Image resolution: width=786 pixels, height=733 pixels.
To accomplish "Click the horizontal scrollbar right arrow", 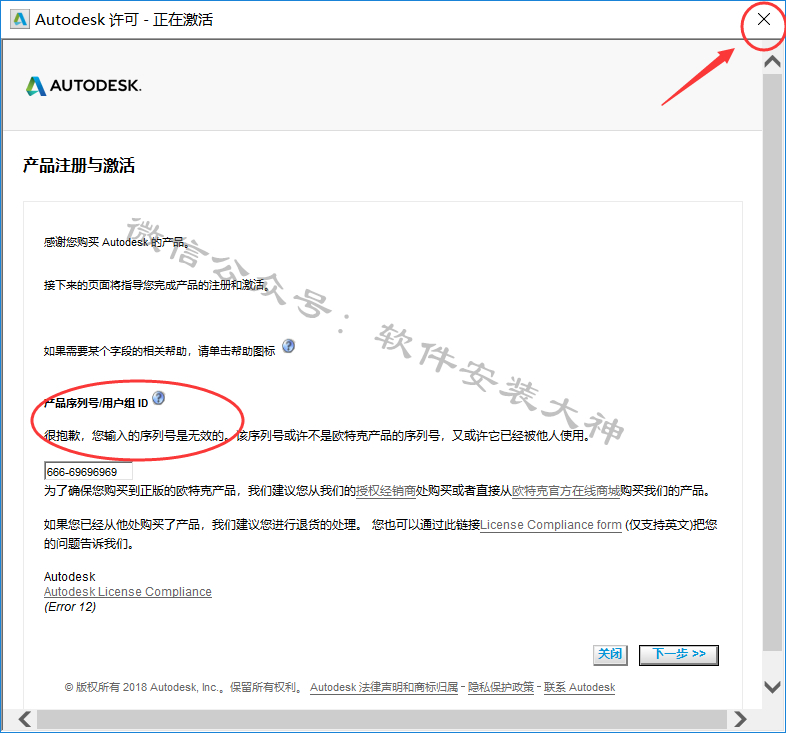I will tap(740, 719).
